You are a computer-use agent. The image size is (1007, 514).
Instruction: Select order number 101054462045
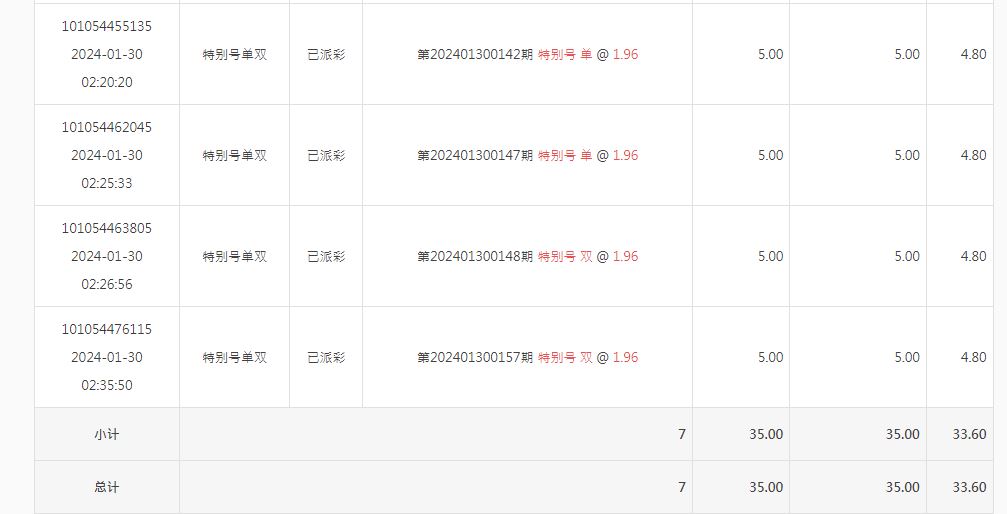pyautogui.click(x=107, y=127)
